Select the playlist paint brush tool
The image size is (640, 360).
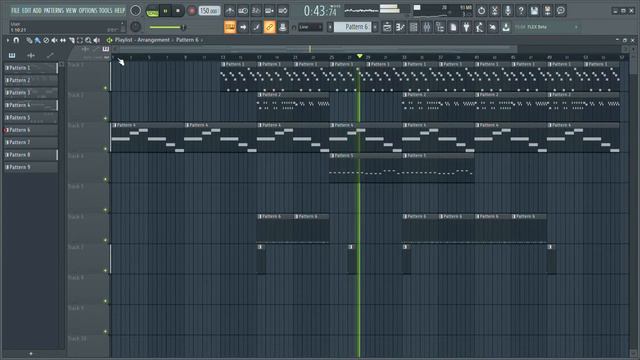[38, 40]
